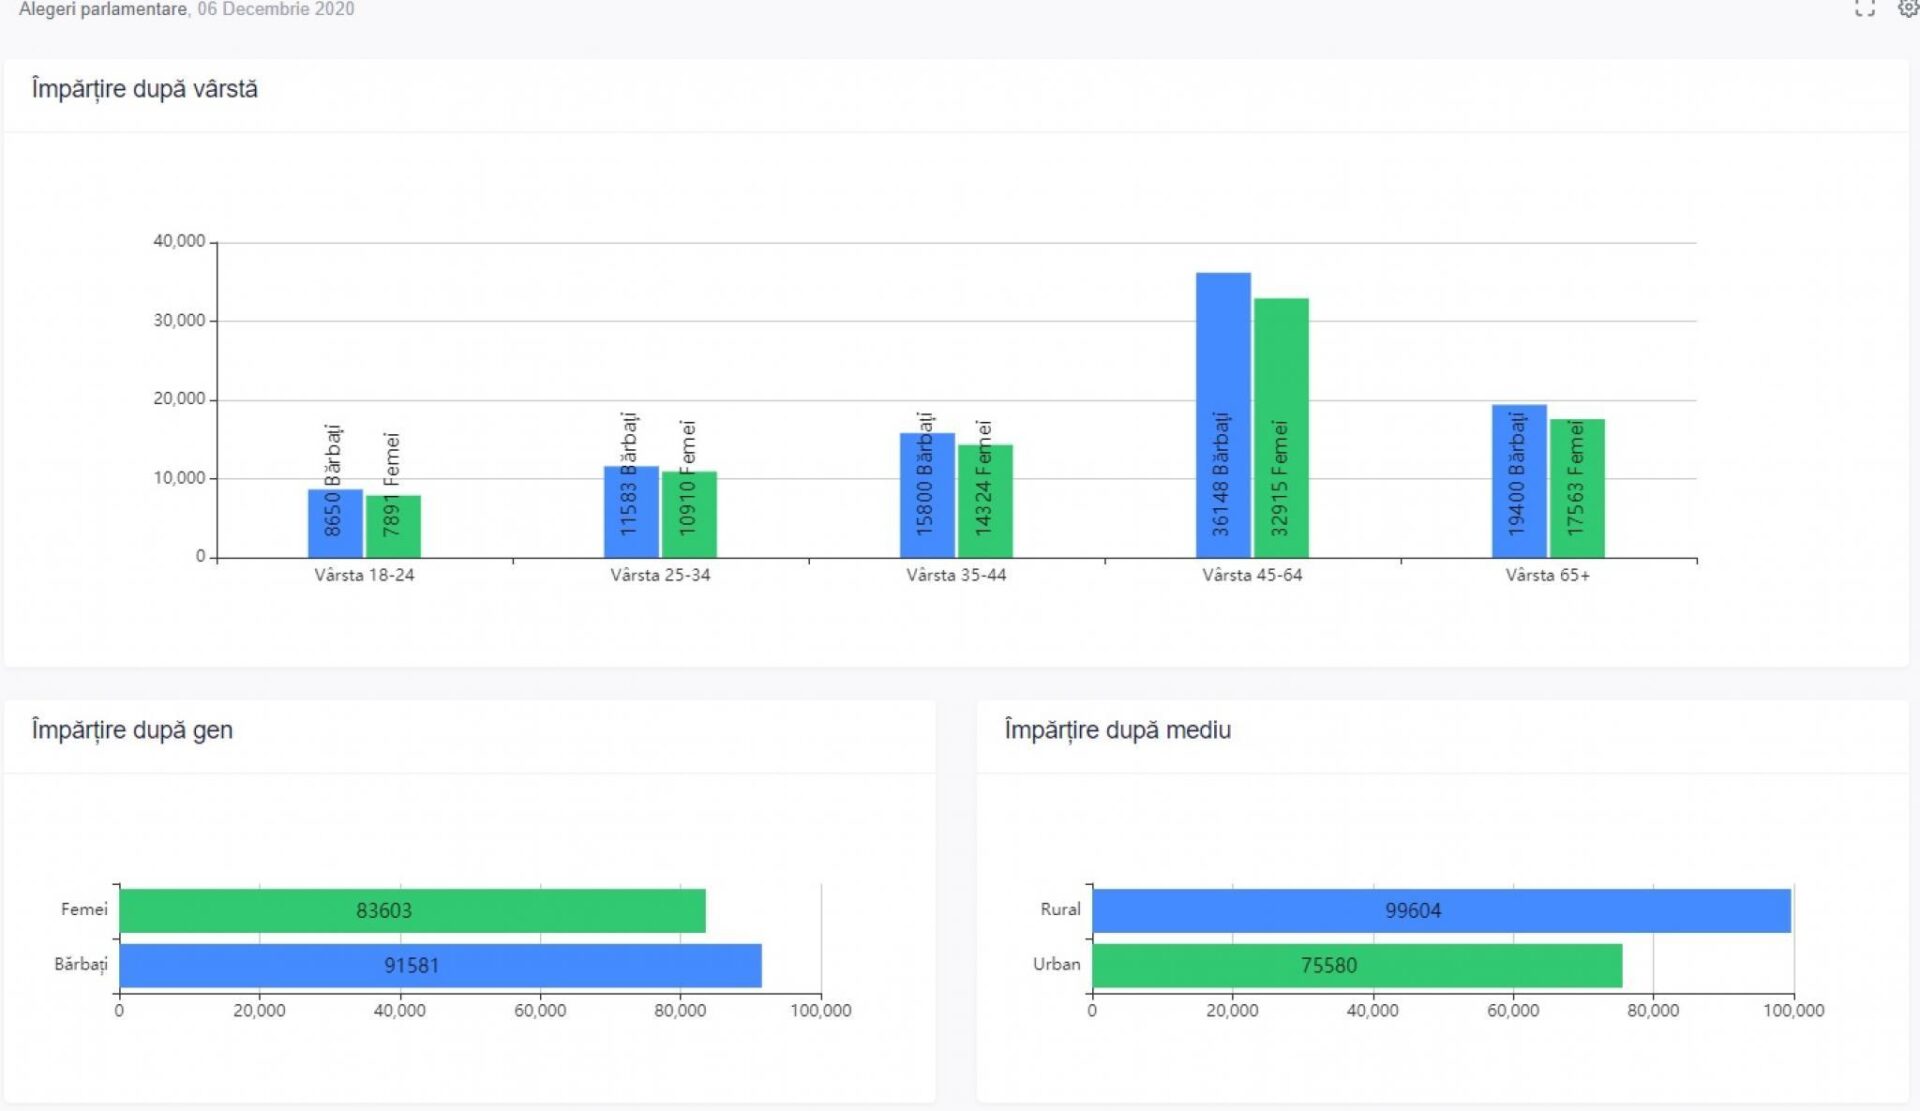Click the 11583 Bărbați bar in Vârsta 25-34
The width and height of the screenshot is (1920, 1111).
pos(630,512)
